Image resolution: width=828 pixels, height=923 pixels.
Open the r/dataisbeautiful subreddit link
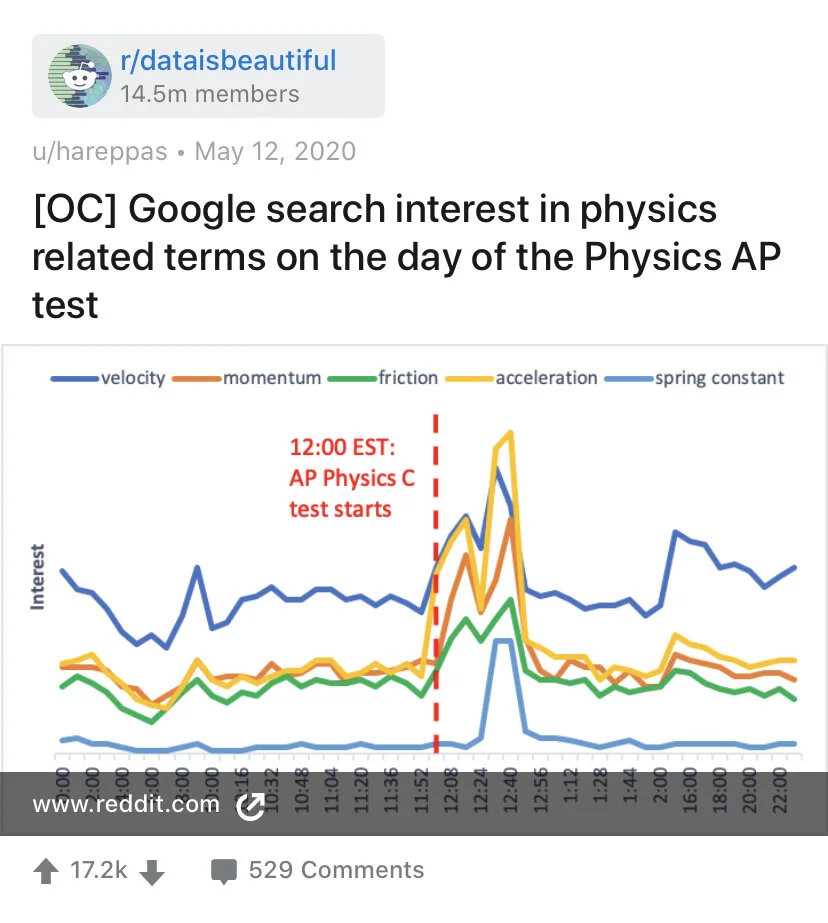[228, 61]
